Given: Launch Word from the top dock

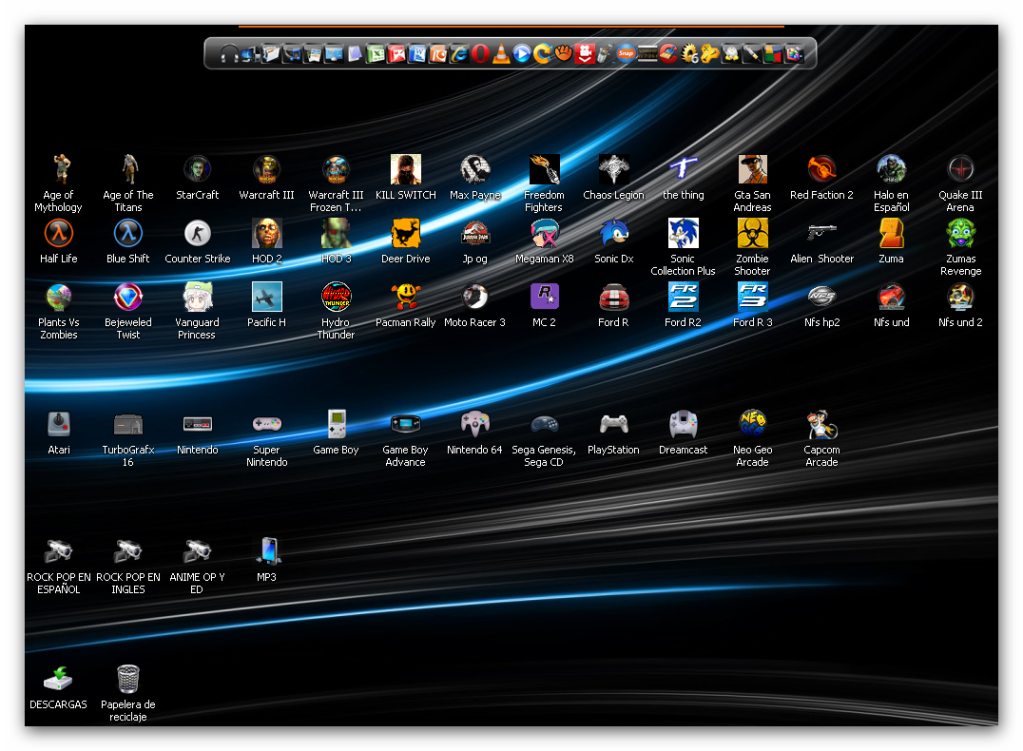Looking at the screenshot, I should coord(417,54).
